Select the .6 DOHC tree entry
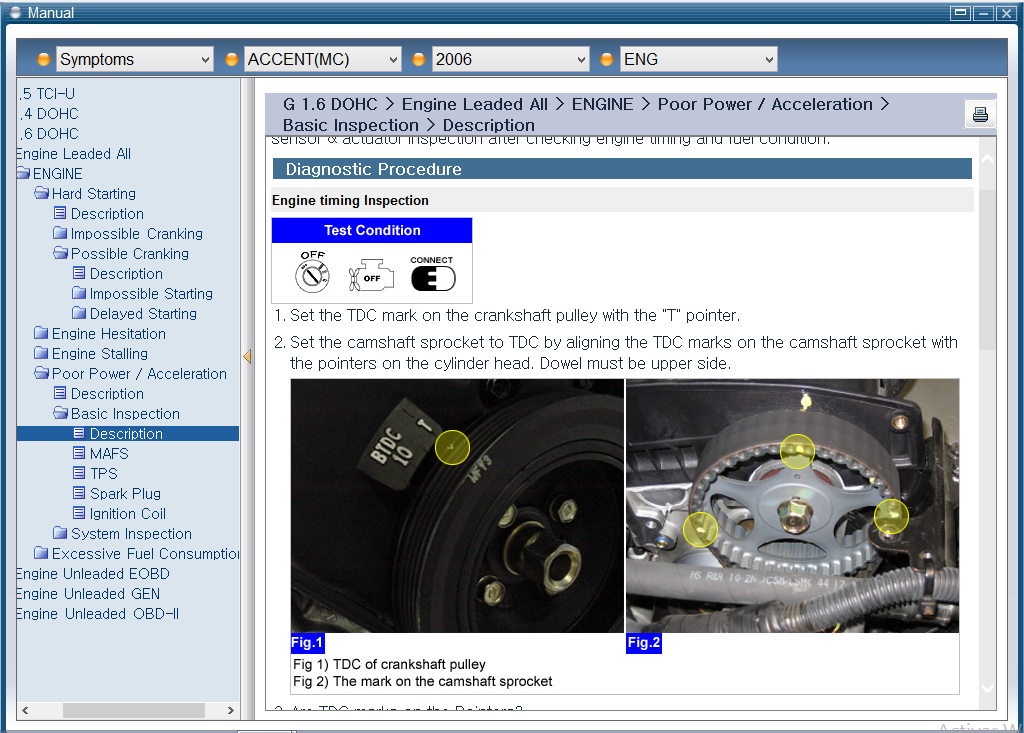 point(49,134)
